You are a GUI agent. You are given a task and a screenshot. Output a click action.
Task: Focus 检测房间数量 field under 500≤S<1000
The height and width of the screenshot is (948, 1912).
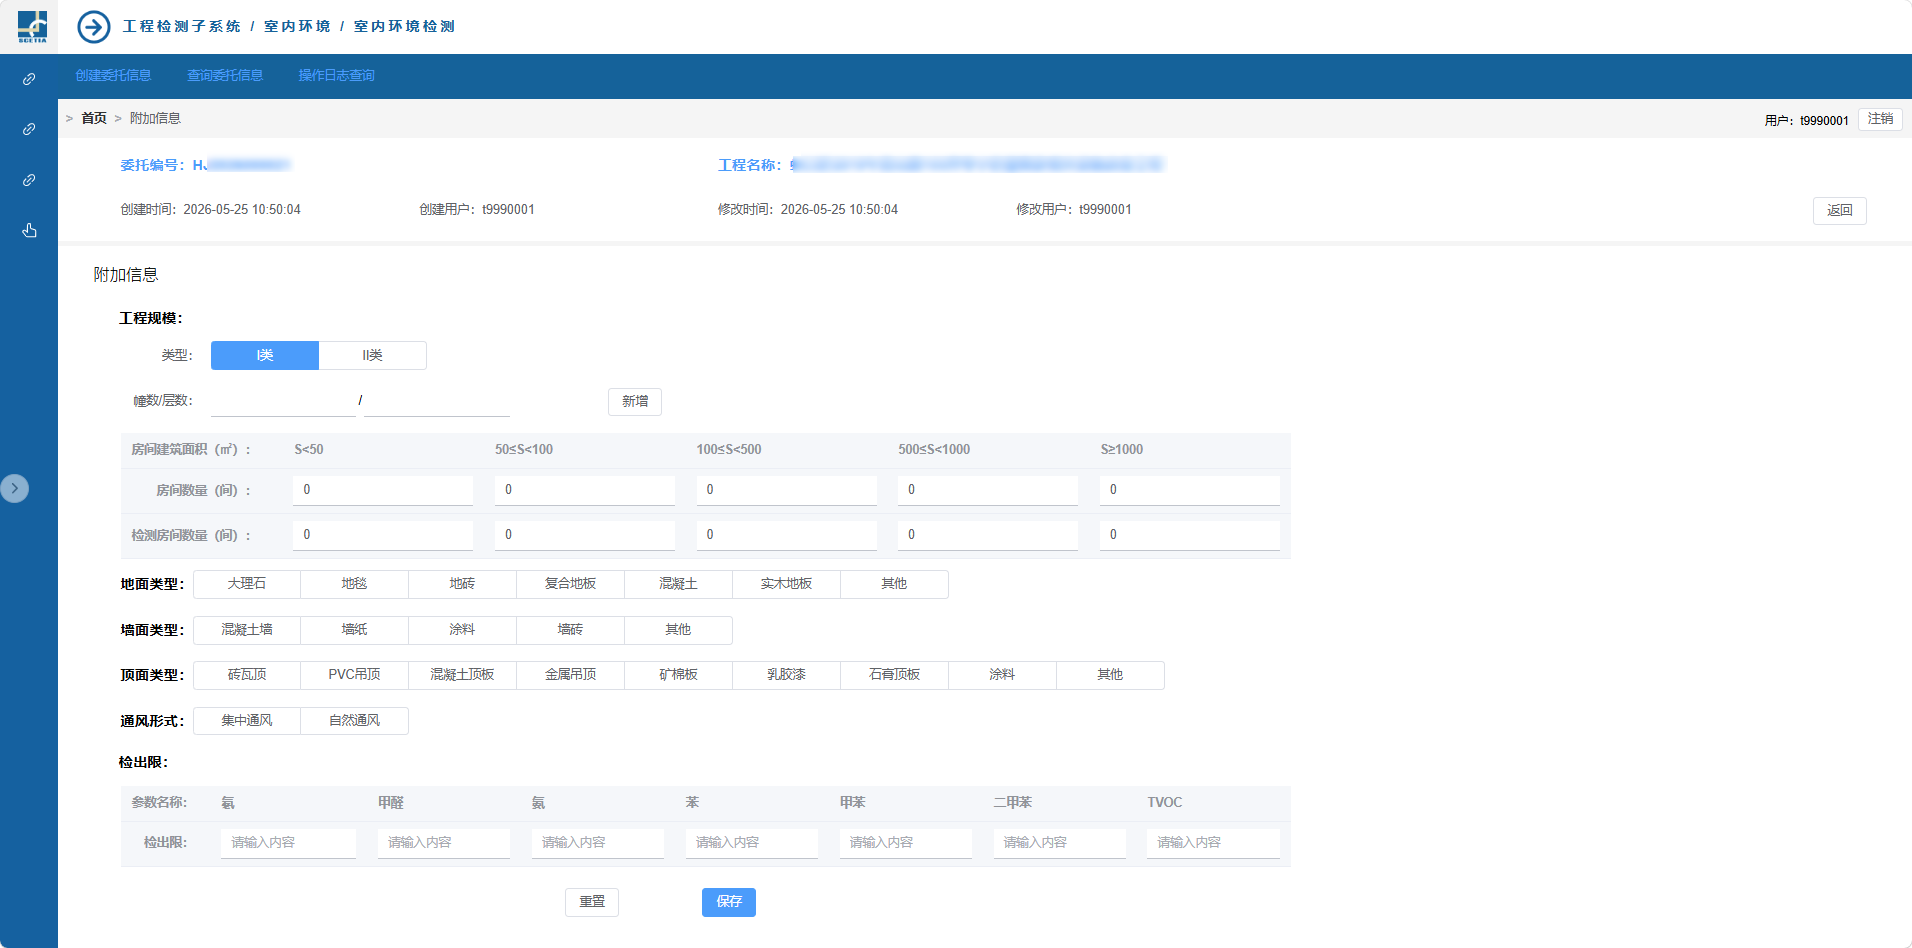988,535
